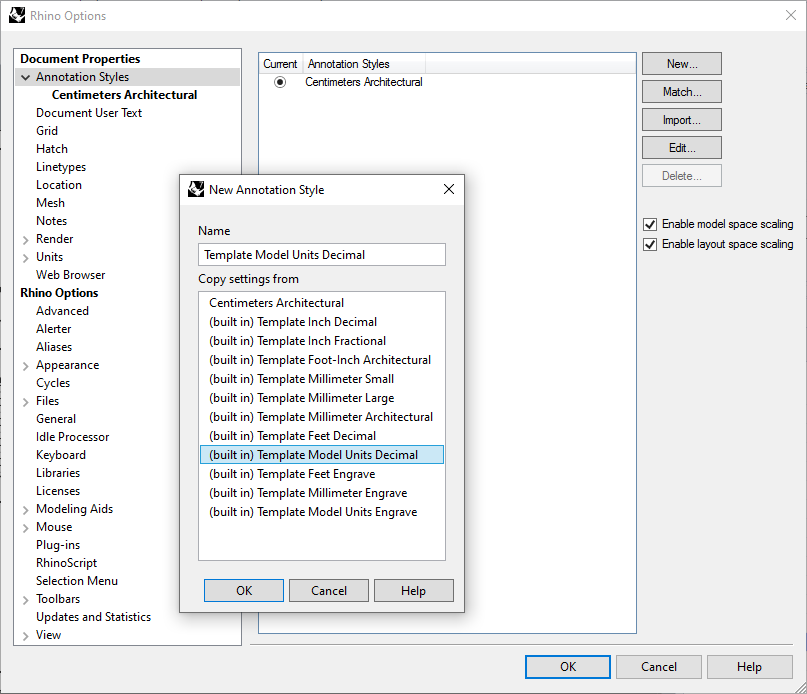Click the Match... button

tap(681, 92)
